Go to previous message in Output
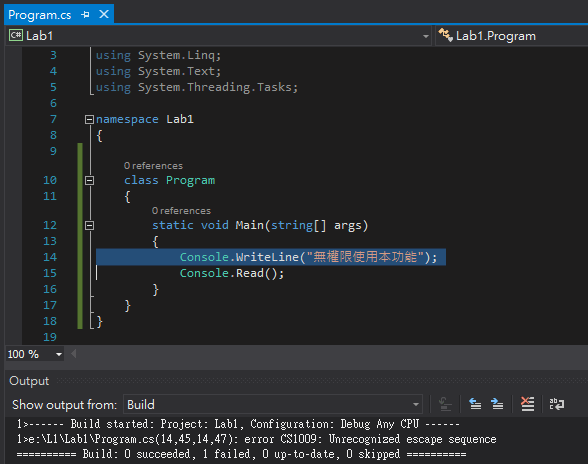Image resolution: width=588 pixels, height=464 pixels. [475, 404]
